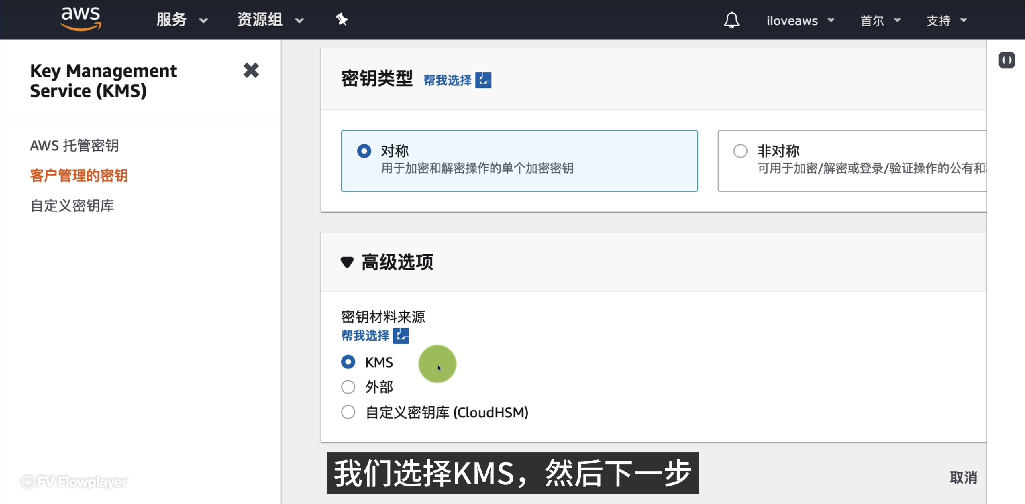Open 客户管理的密钥 in sidebar
Viewport: 1025px width, 504px height.
(78, 175)
